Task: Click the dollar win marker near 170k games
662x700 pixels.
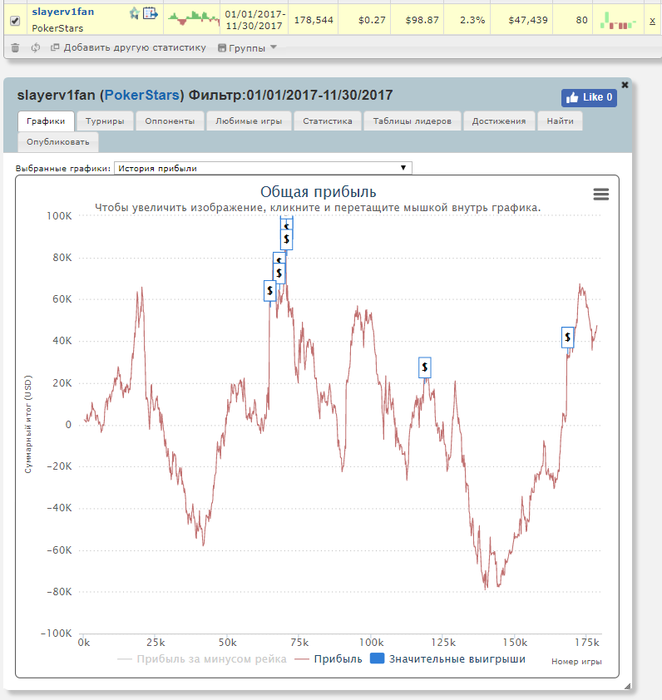Action: tap(567, 337)
